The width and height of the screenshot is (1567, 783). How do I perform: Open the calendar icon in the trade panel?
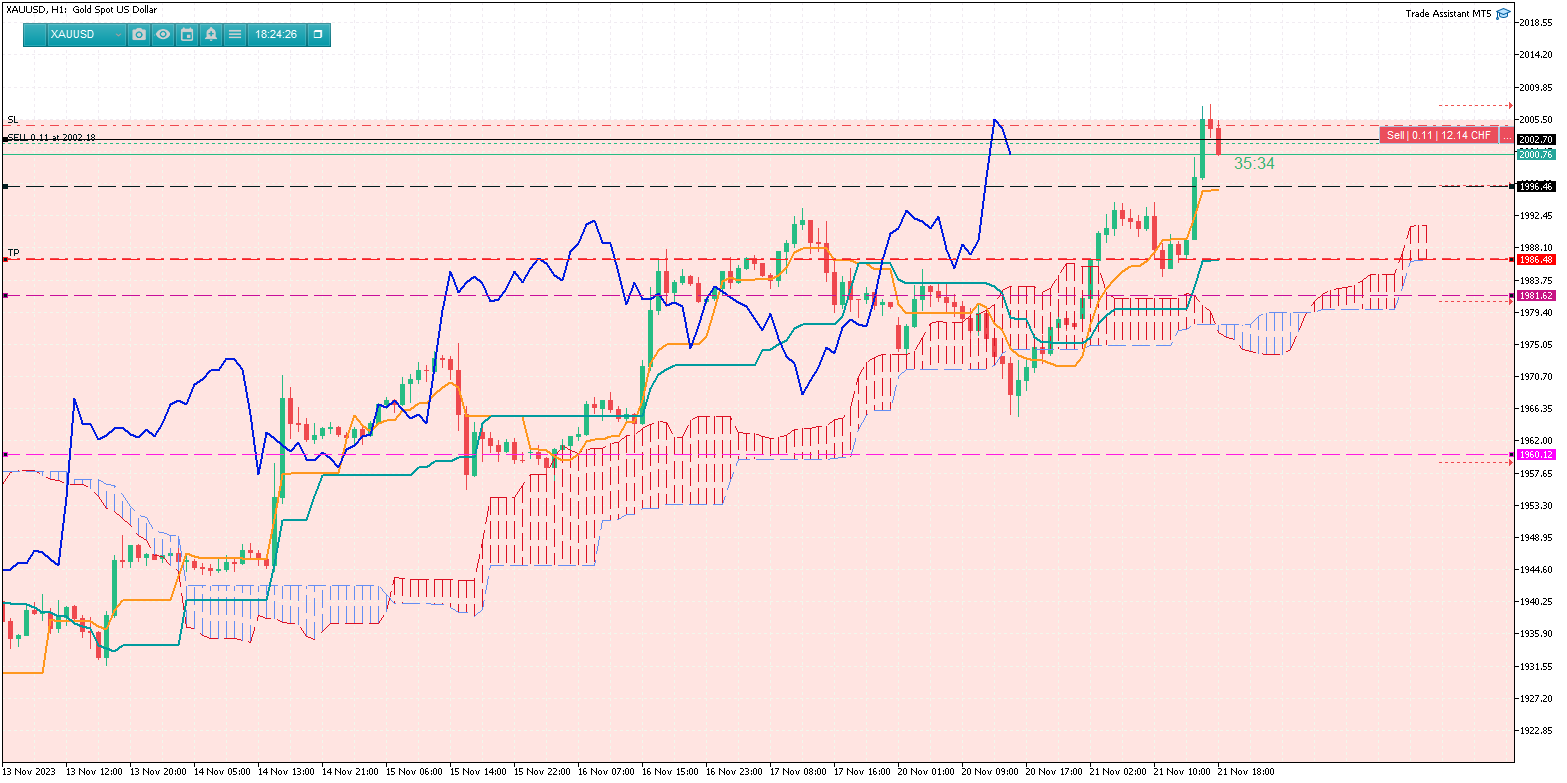(187, 34)
